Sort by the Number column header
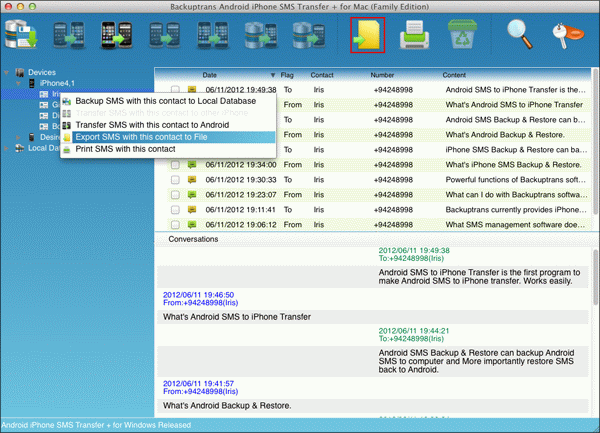The width and height of the screenshot is (600, 433). 382,75
